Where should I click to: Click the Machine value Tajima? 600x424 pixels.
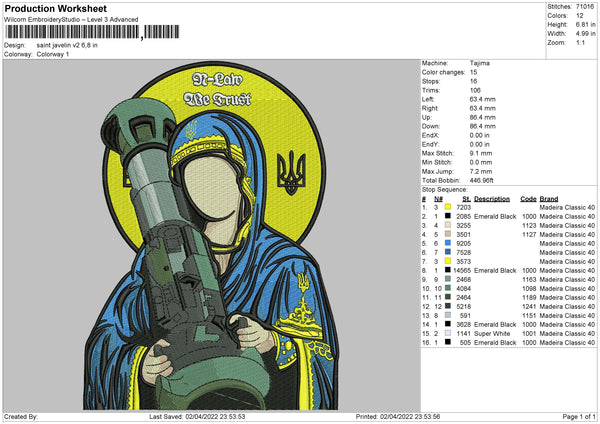[479, 63]
